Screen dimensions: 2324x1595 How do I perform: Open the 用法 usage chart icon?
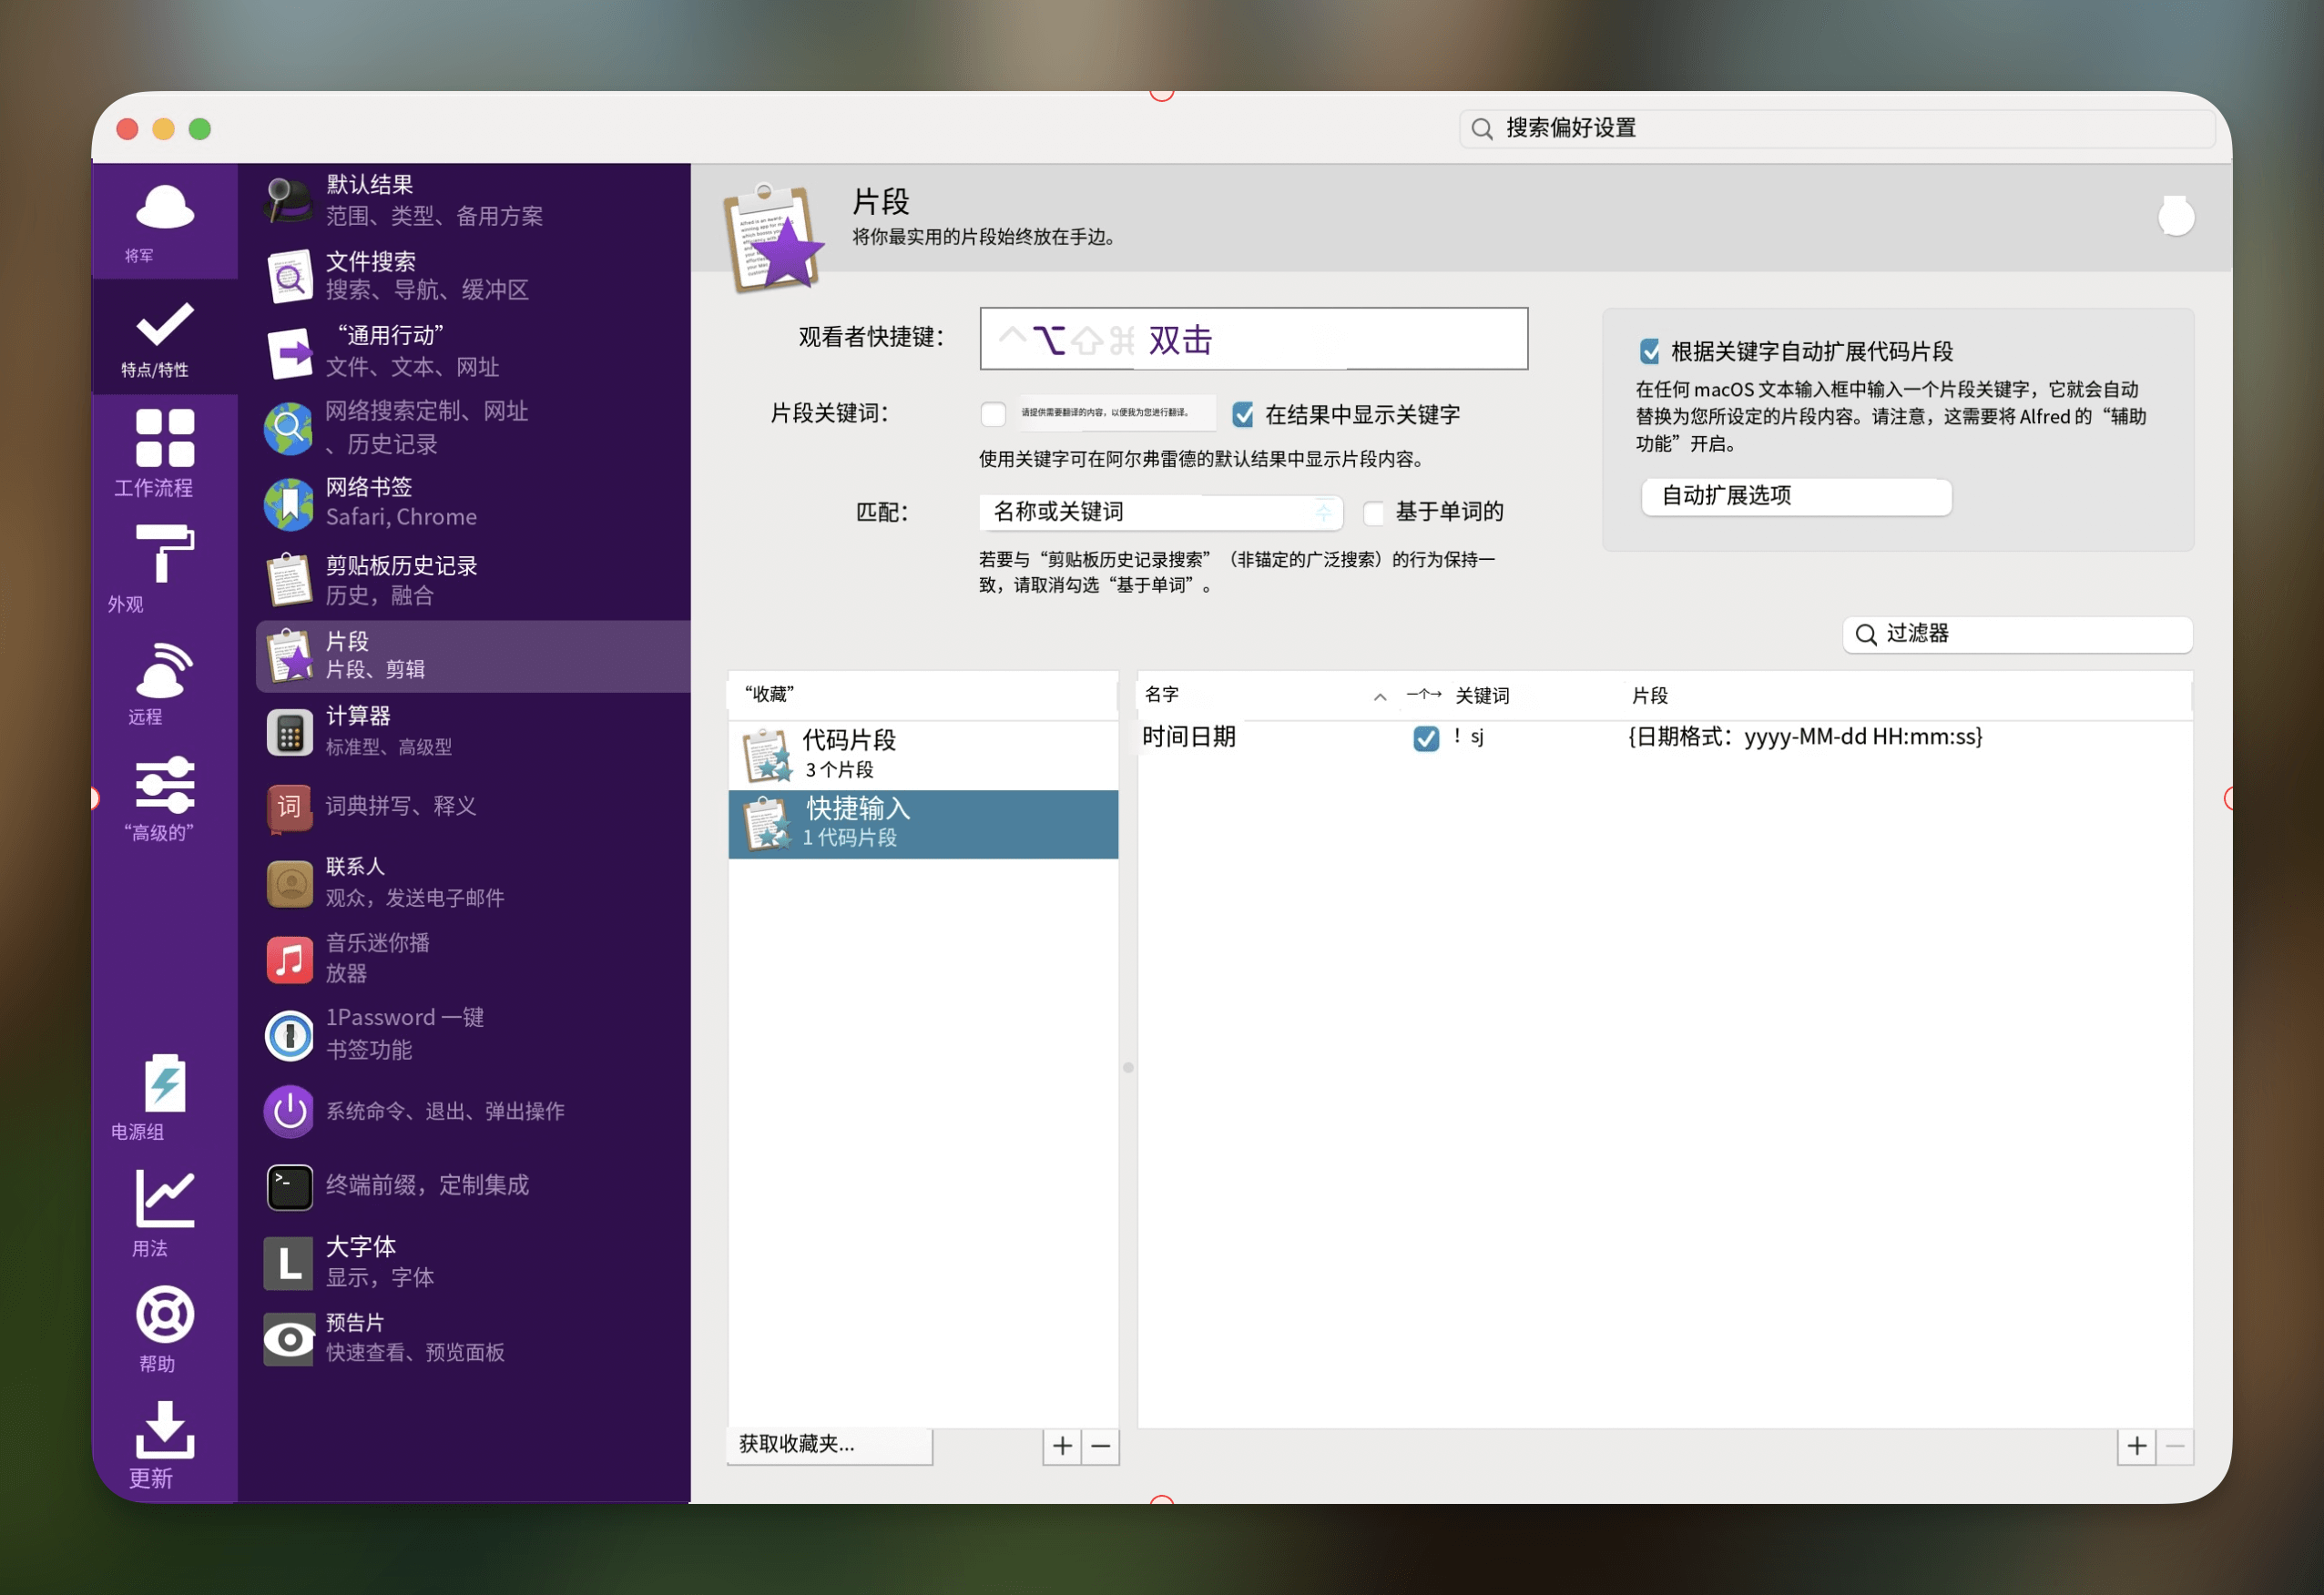coord(164,1200)
